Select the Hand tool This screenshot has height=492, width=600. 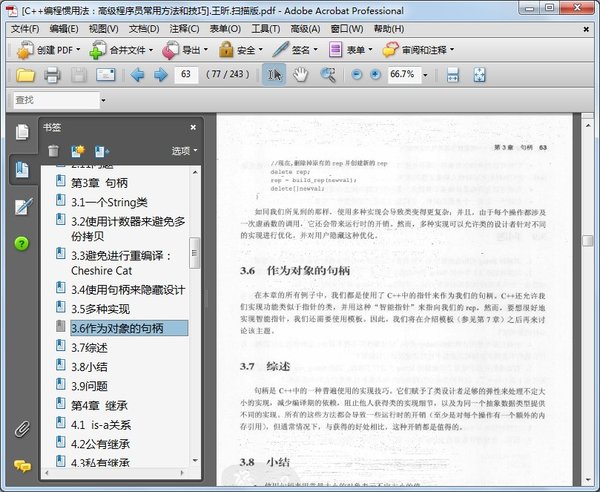tap(300, 75)
